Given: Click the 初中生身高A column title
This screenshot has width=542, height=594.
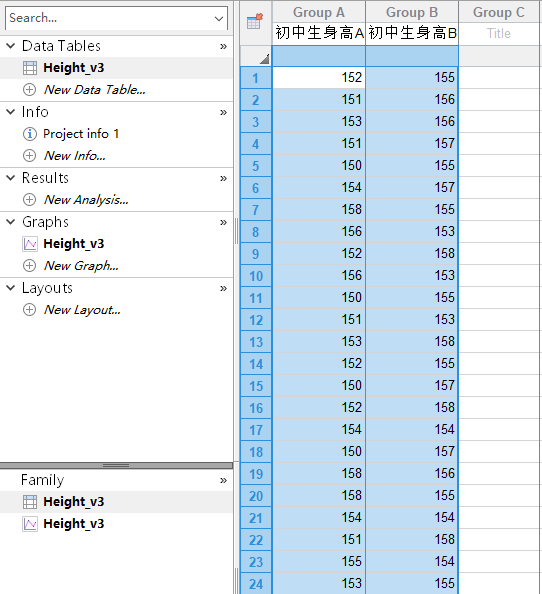Looking at the screenshot, I should coord(319,33).
